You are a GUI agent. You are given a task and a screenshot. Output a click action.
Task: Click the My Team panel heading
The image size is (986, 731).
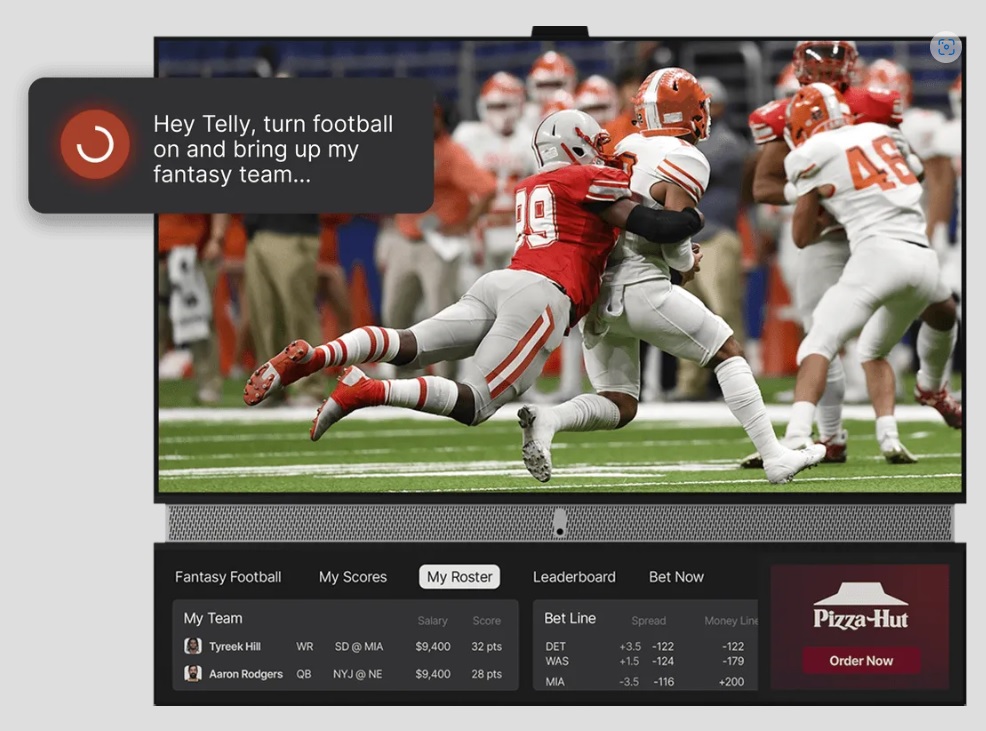tap(213, 619)
